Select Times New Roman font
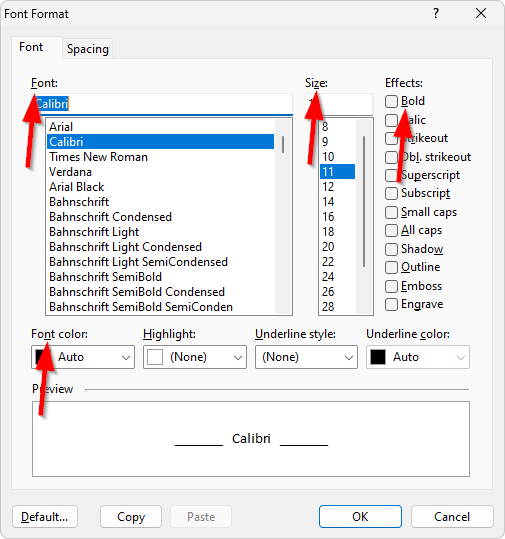 tap(160, 157)
